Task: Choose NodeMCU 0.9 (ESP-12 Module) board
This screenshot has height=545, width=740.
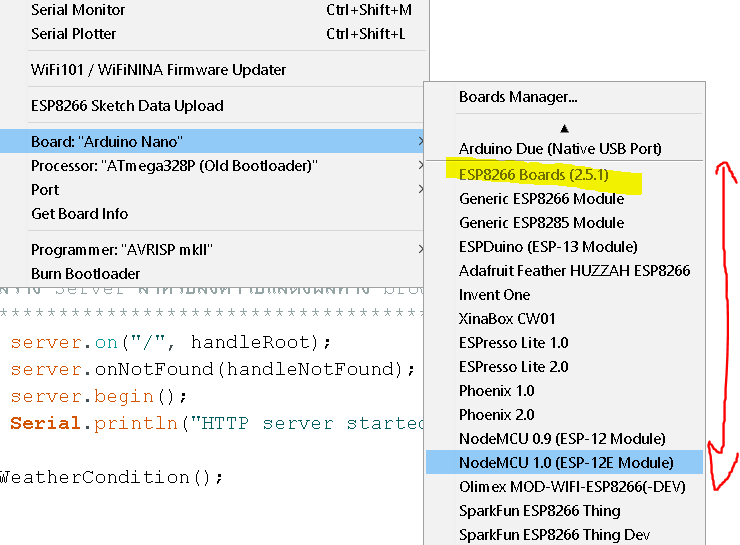Action: point(564,439)
